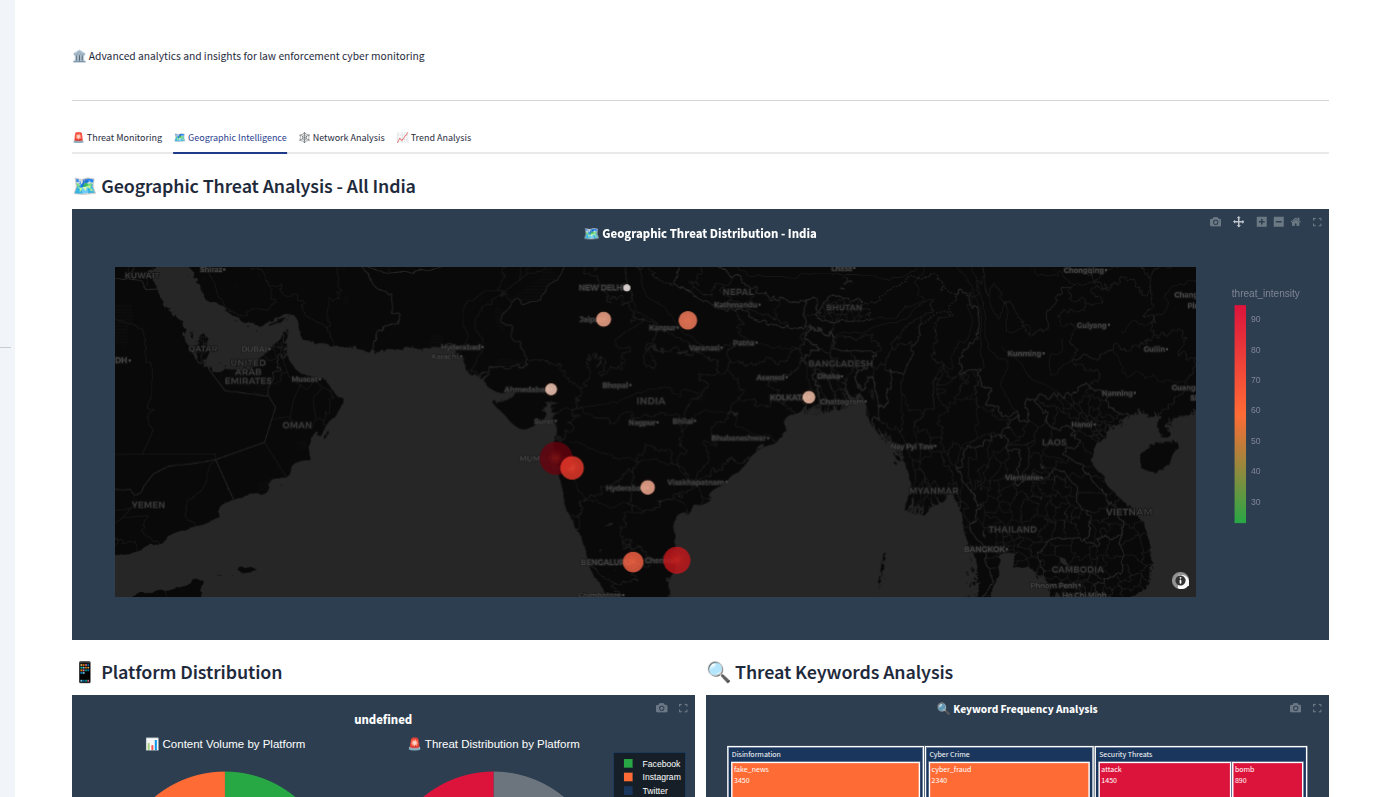Expand Platform Distribution chart to fullscreen

click(683, 708)
